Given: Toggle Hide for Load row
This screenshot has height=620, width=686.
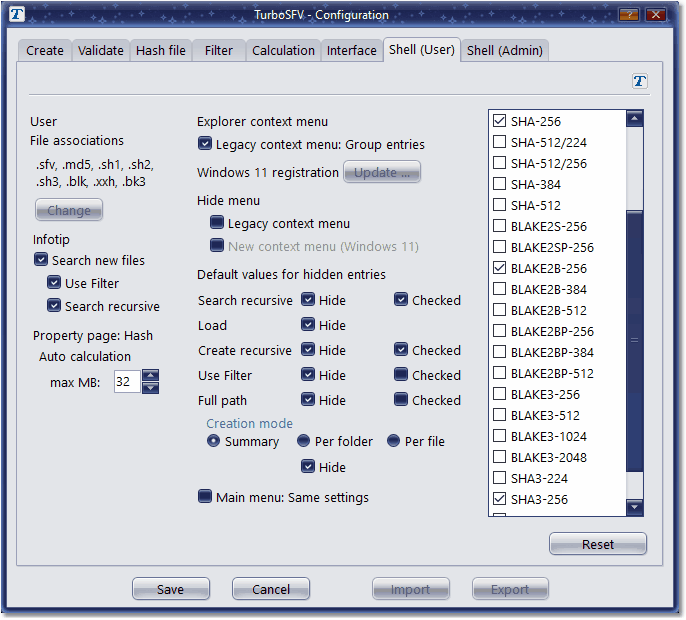Looking at the screenshot, I should point(308,325).
